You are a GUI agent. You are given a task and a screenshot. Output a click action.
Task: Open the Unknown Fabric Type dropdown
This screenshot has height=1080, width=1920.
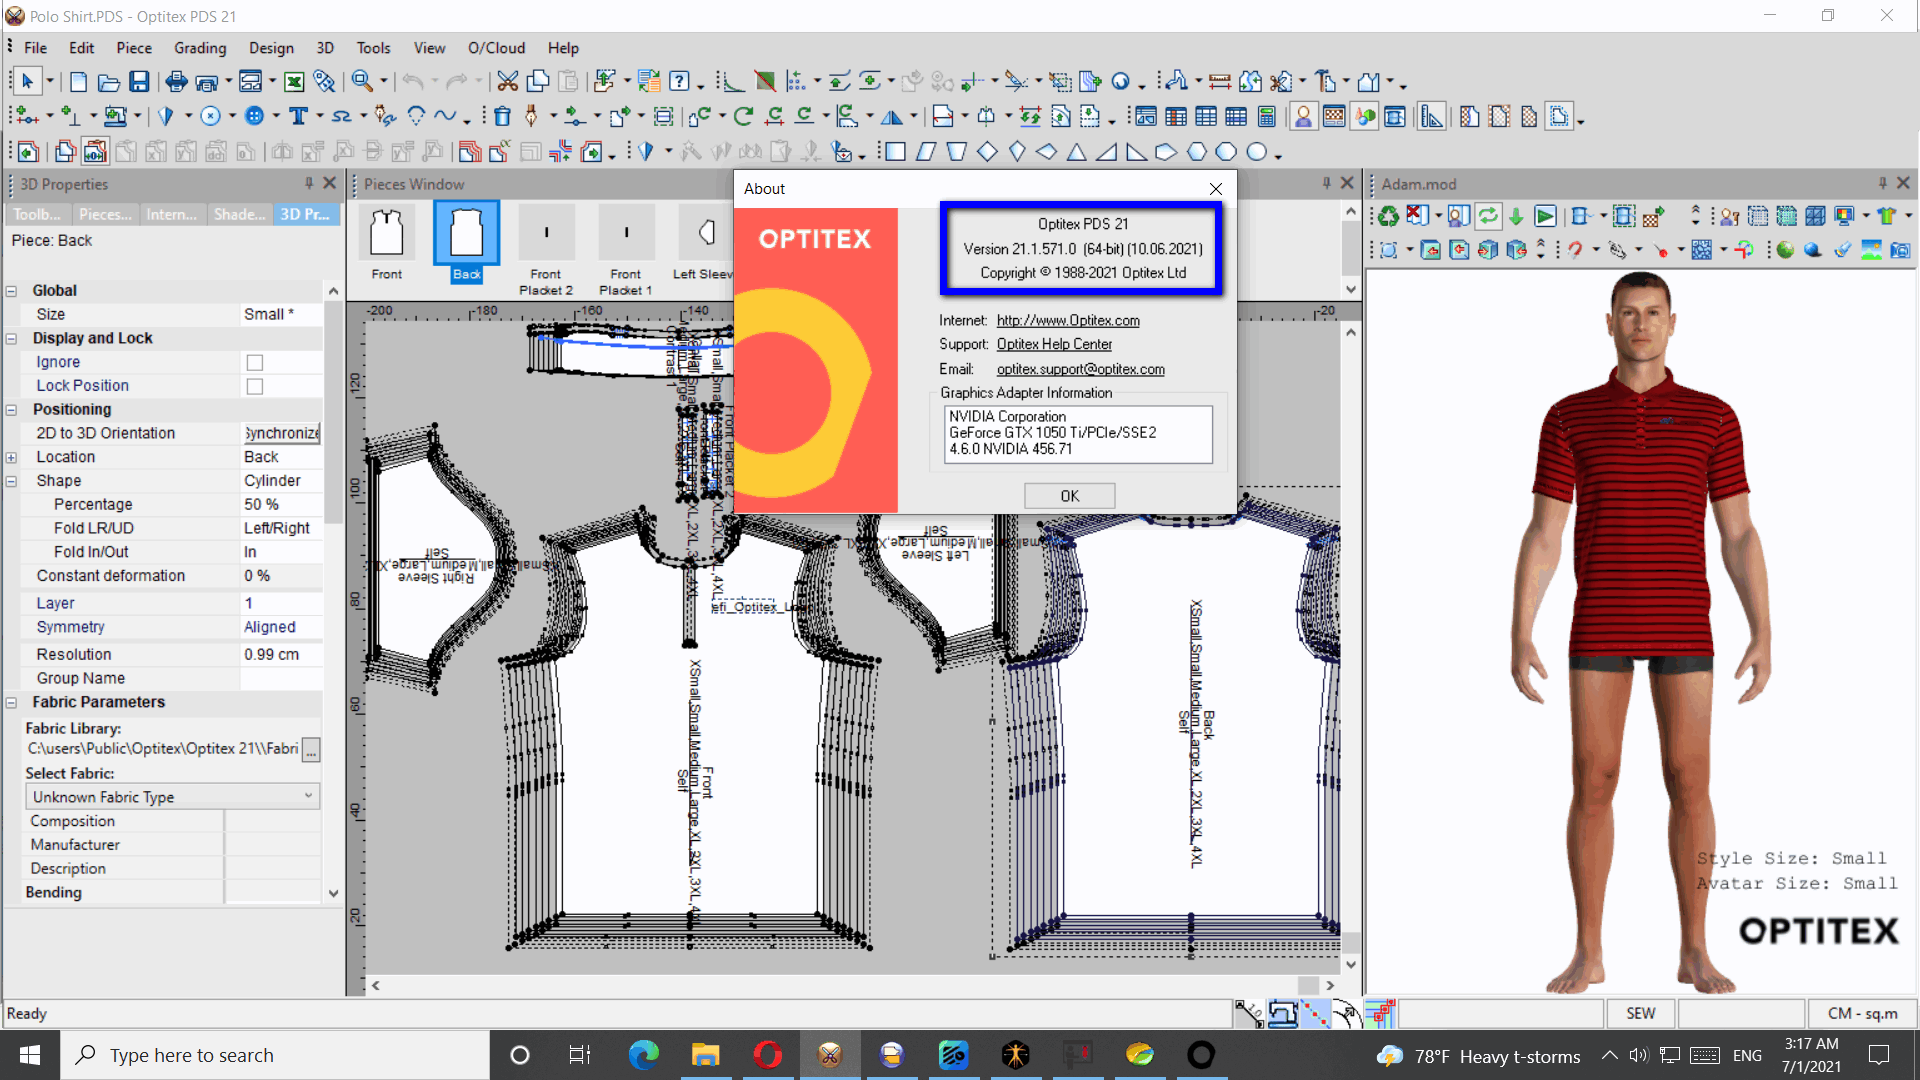tap(172, 797)
